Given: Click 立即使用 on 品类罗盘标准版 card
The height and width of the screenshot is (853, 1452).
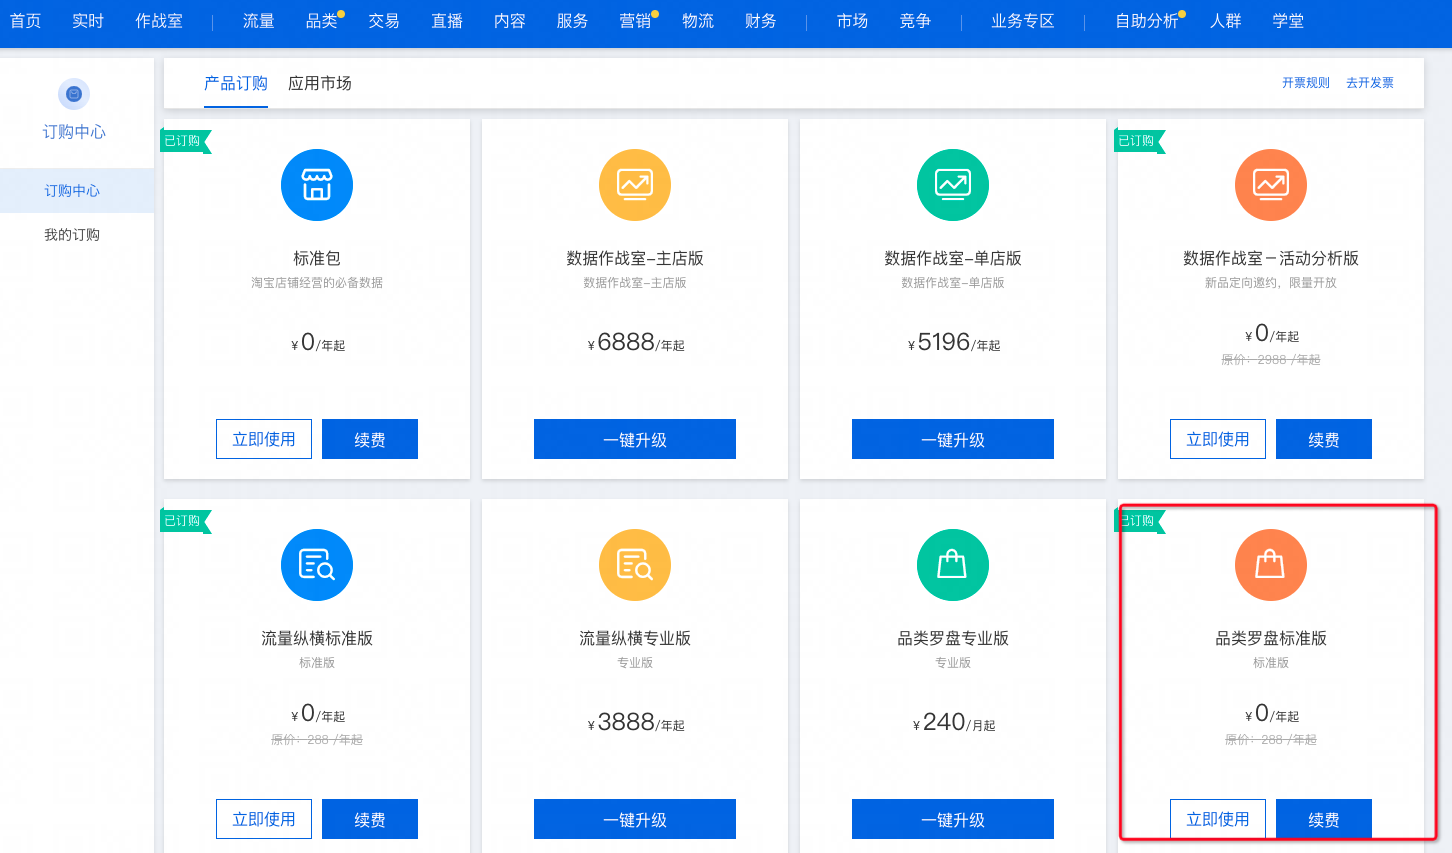Looking at the screenshot, I should pyautogui.click(x=1218, y=819).
